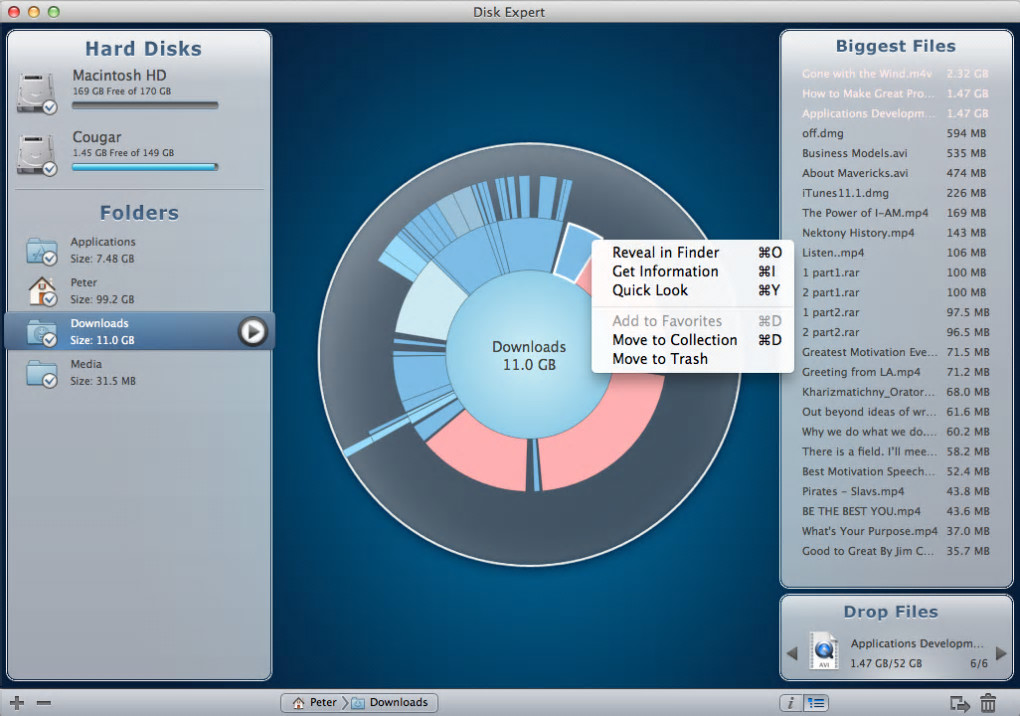Screen dimensions: 1020x716
Task: Select What's Your Purpose.mp4
Action: pyautogui.click(x=895, y=531)
